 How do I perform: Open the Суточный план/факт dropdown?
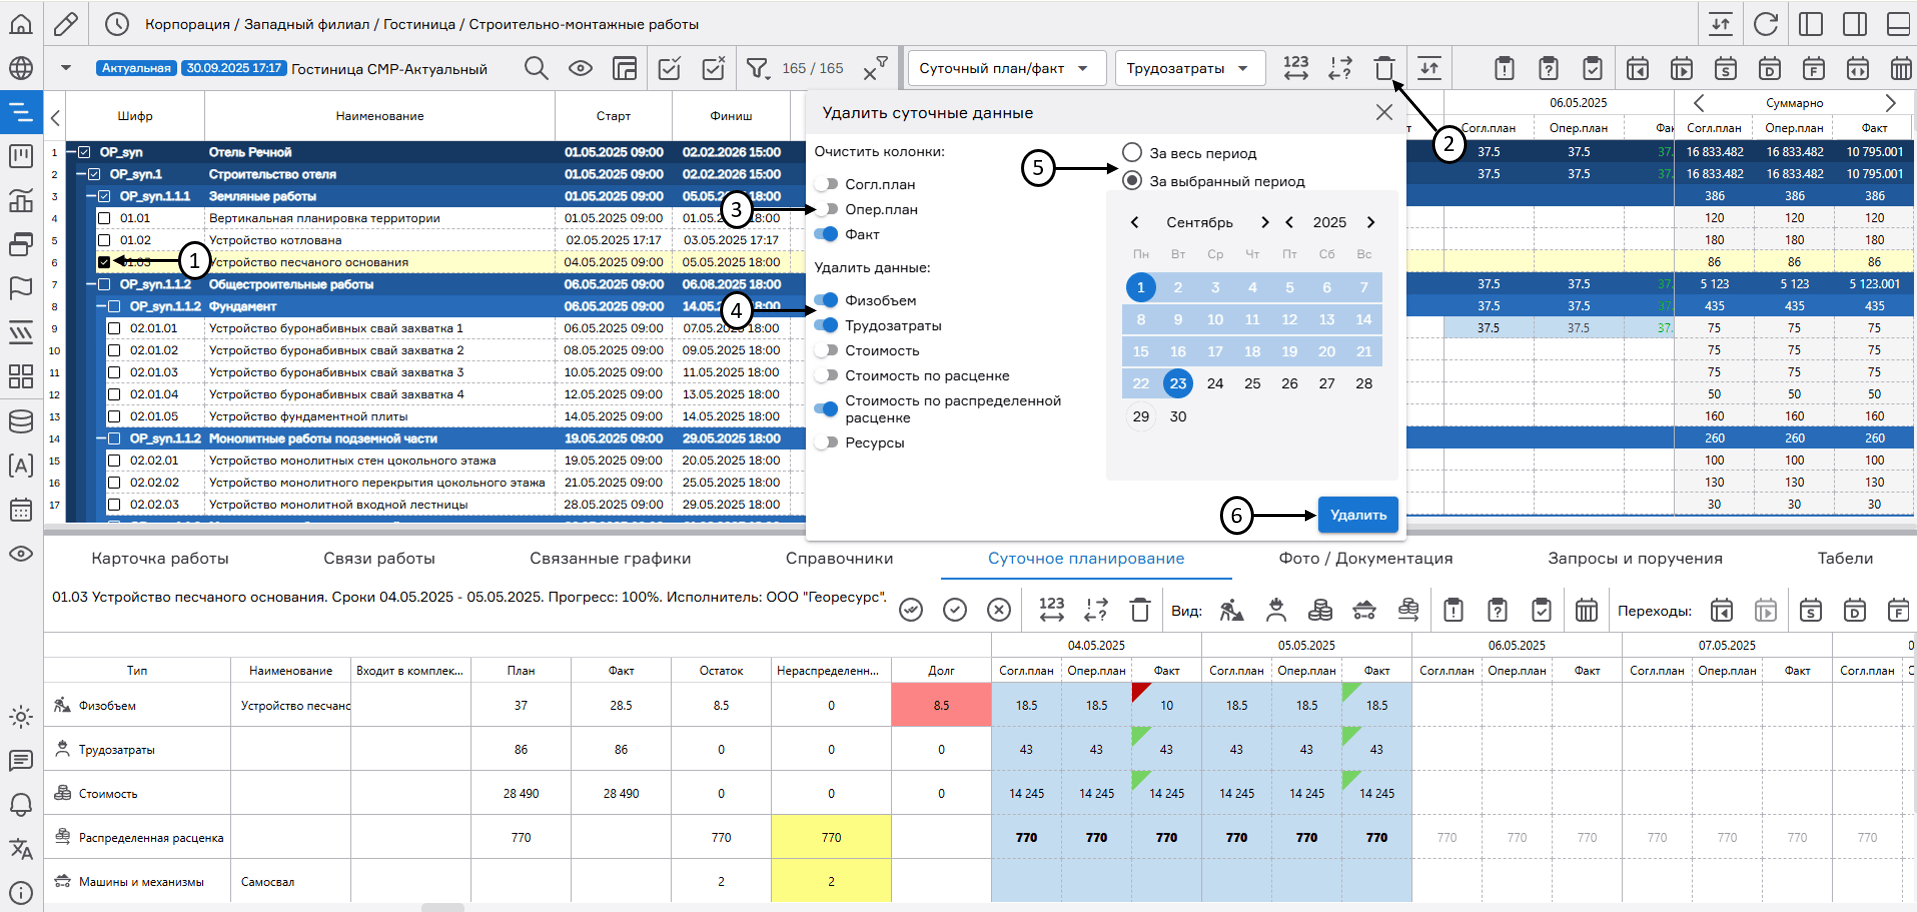pos(1005,68)
